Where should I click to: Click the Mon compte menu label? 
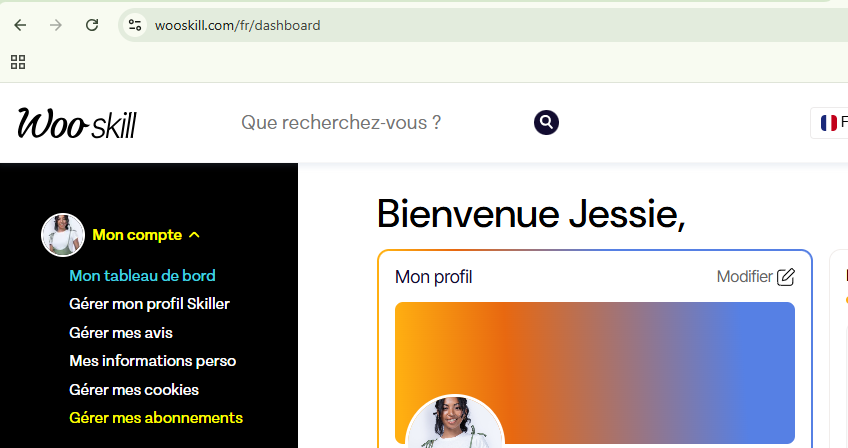137,235
